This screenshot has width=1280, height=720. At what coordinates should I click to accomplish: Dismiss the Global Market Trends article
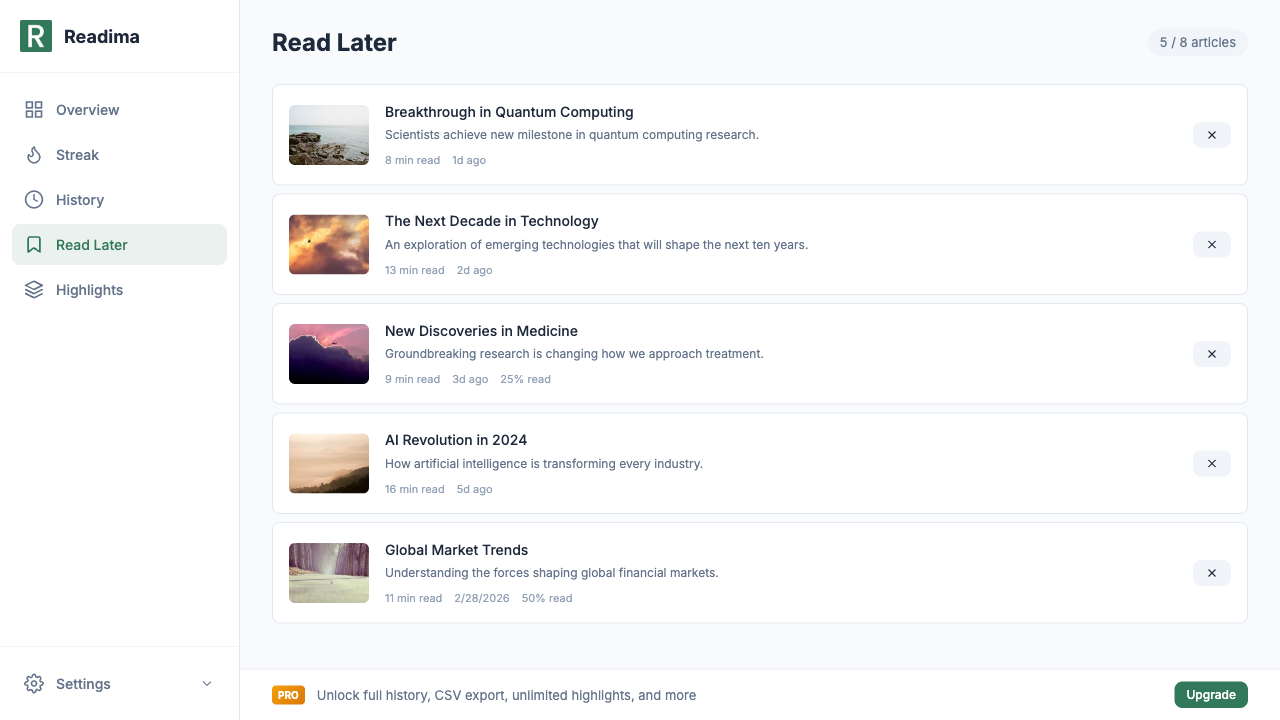[x=1211, y=572]
